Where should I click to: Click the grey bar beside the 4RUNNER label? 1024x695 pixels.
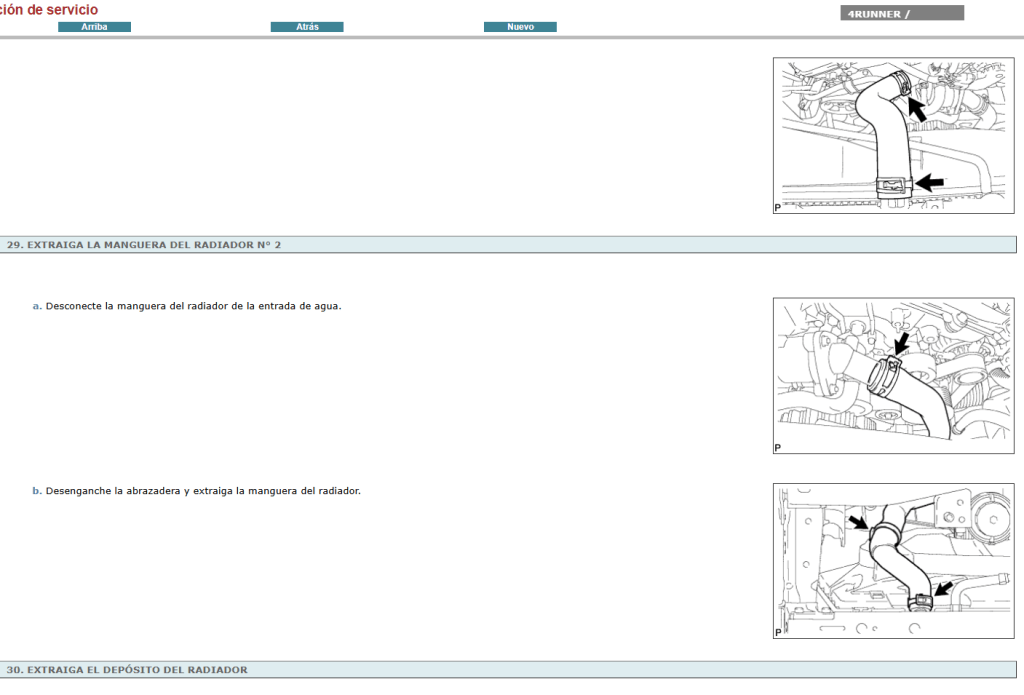tap(938, 12)
